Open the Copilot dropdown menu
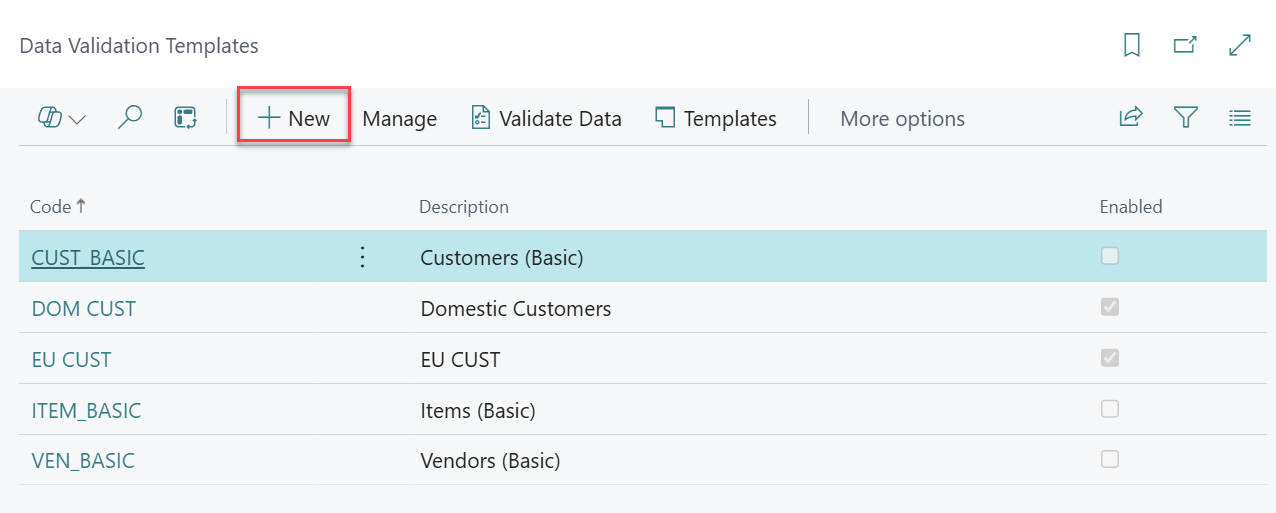 tap(62, 118)
